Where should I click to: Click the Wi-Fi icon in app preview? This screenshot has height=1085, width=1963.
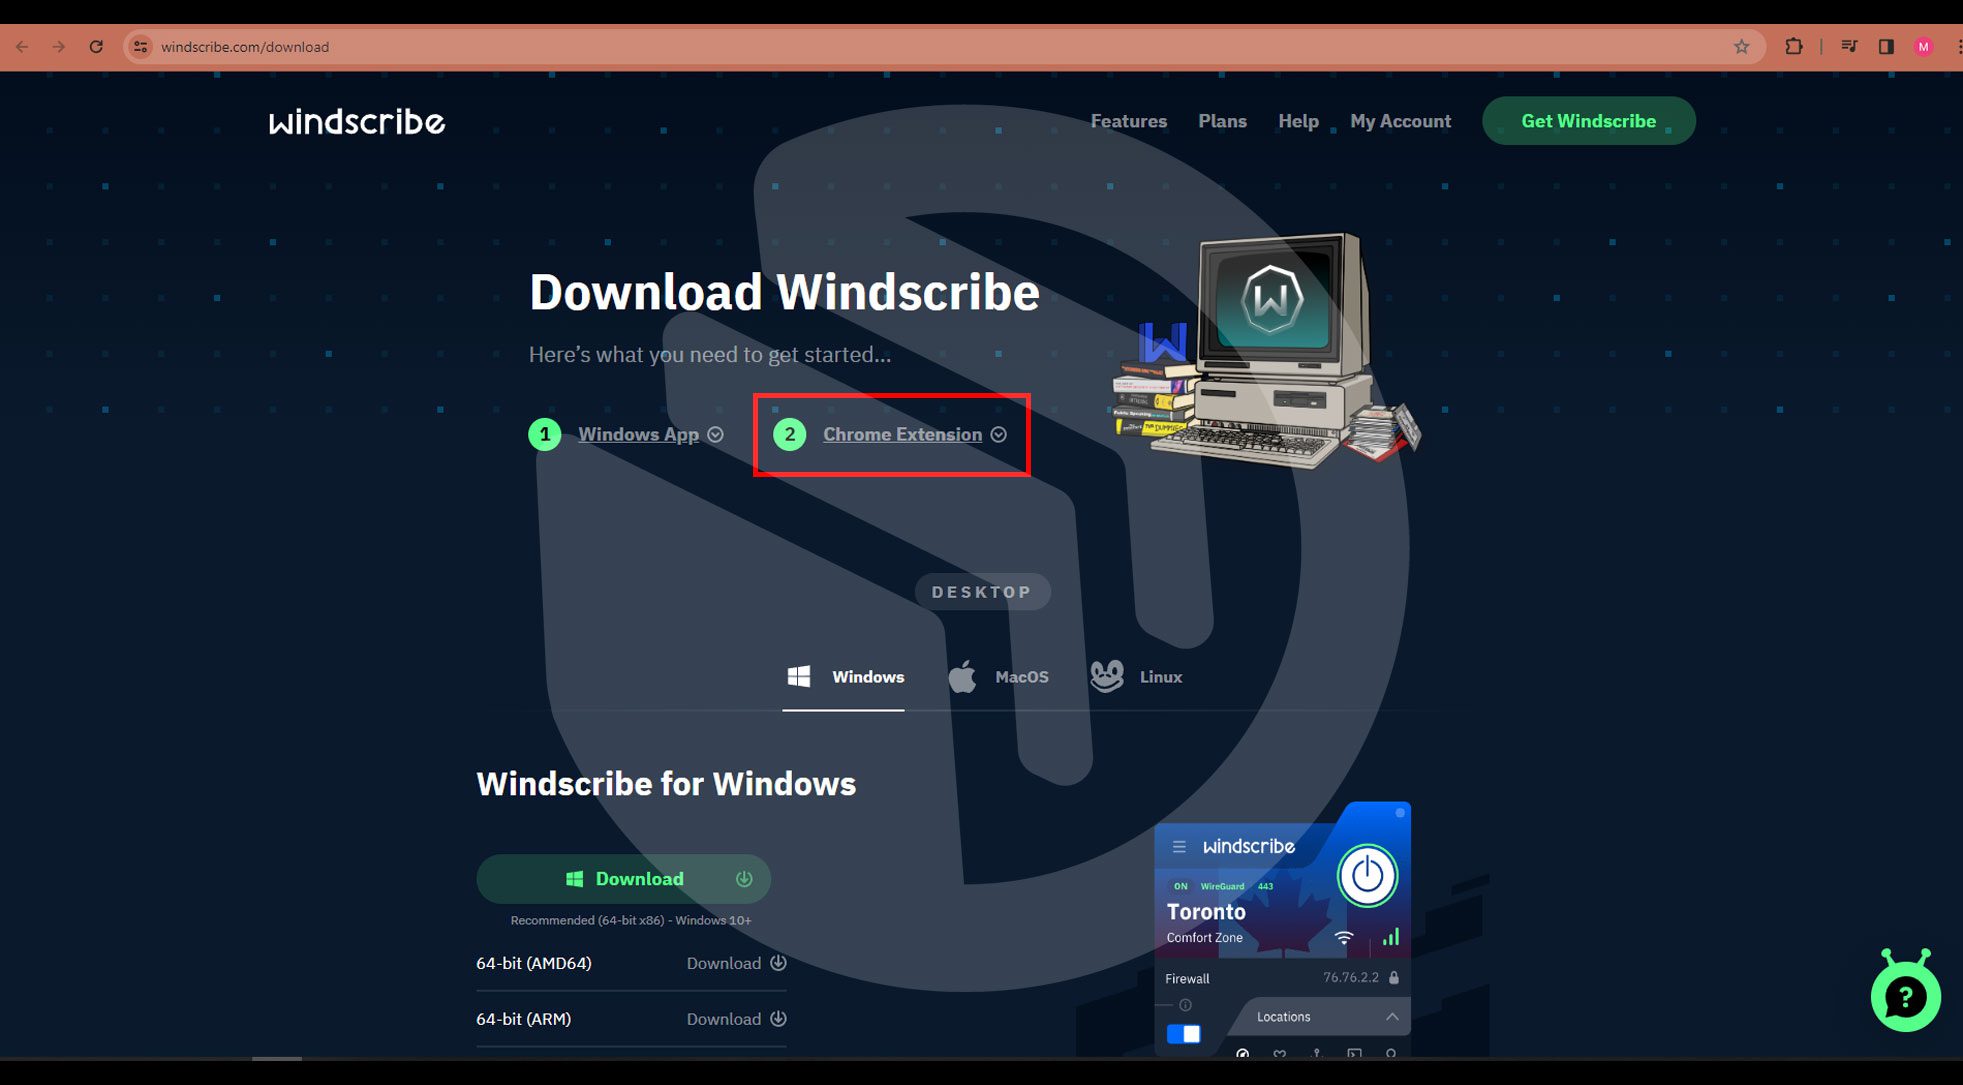pos(1344,938)
